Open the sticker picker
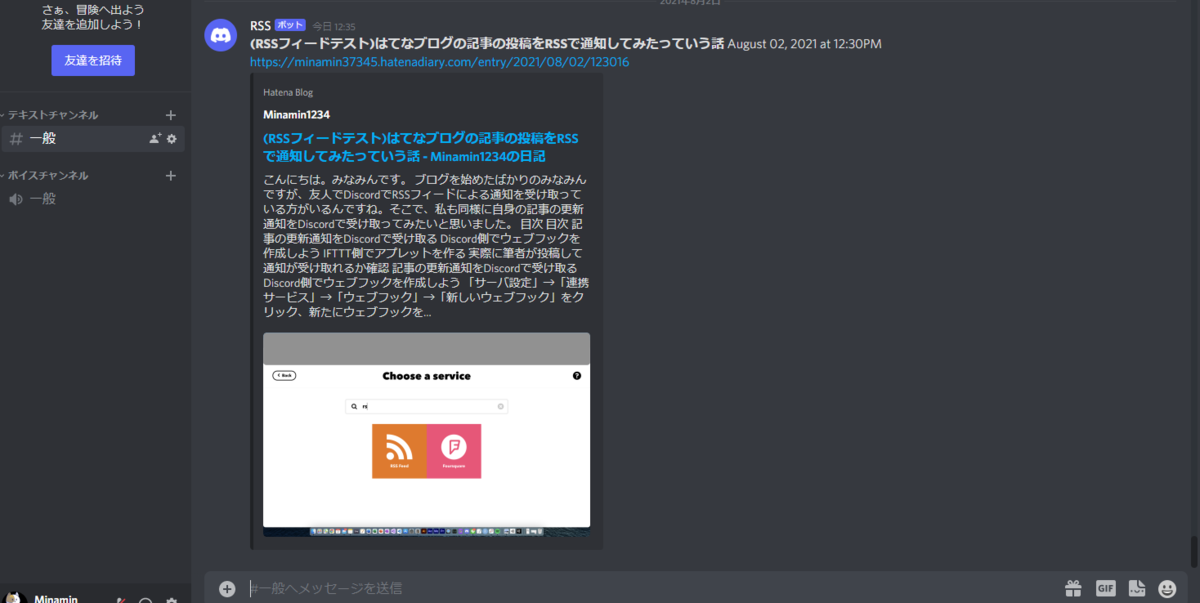 pyautogui.click(x=1136, y=588)
